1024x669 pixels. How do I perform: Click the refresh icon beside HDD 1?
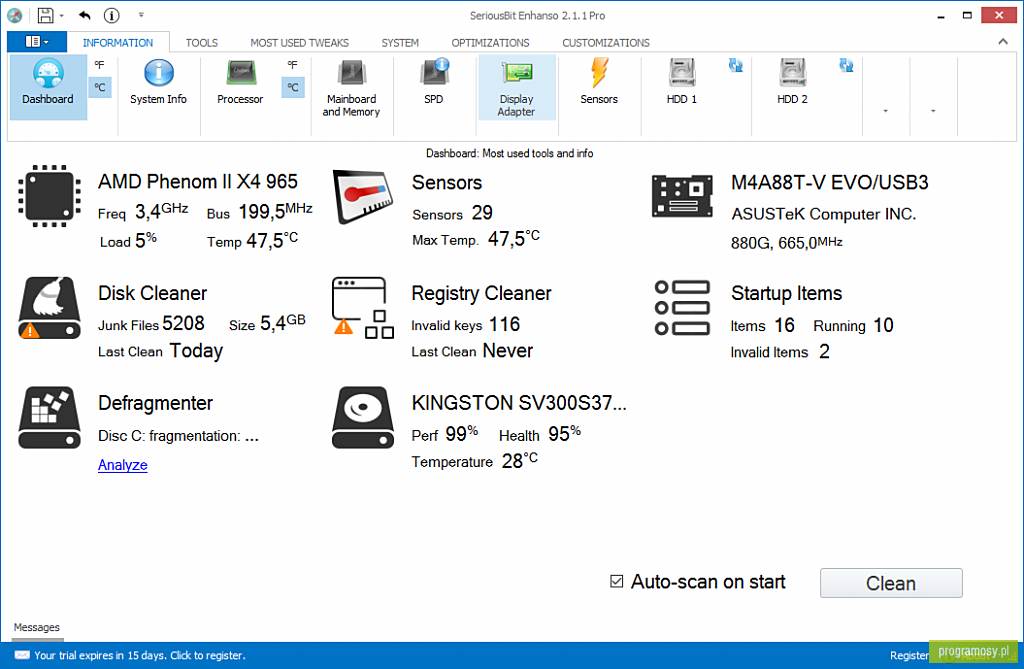736,65
